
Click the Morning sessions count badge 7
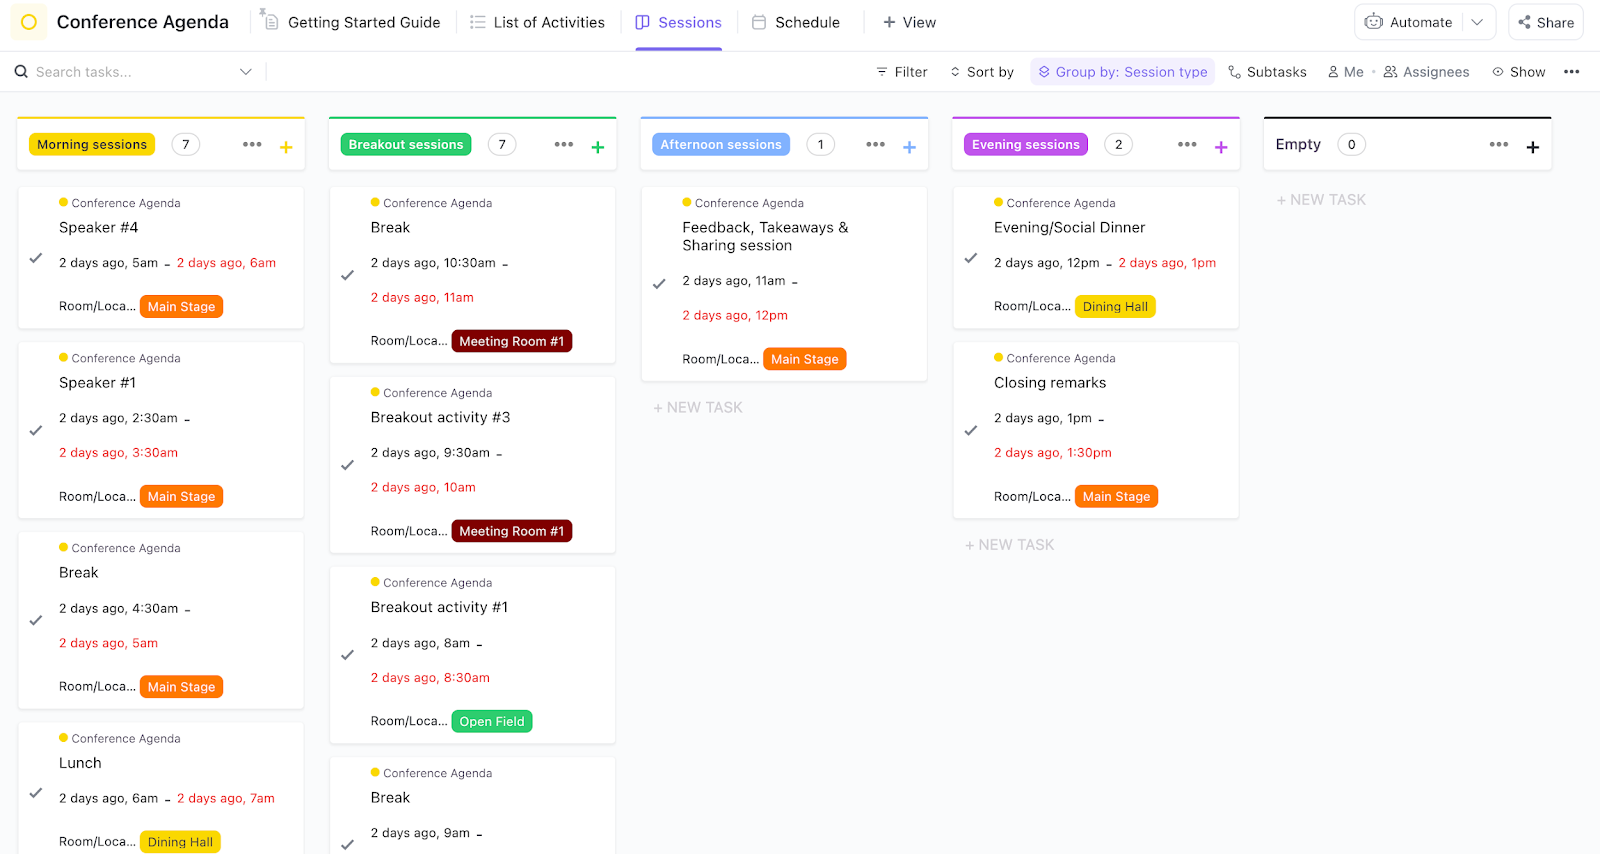pos(186,145)
